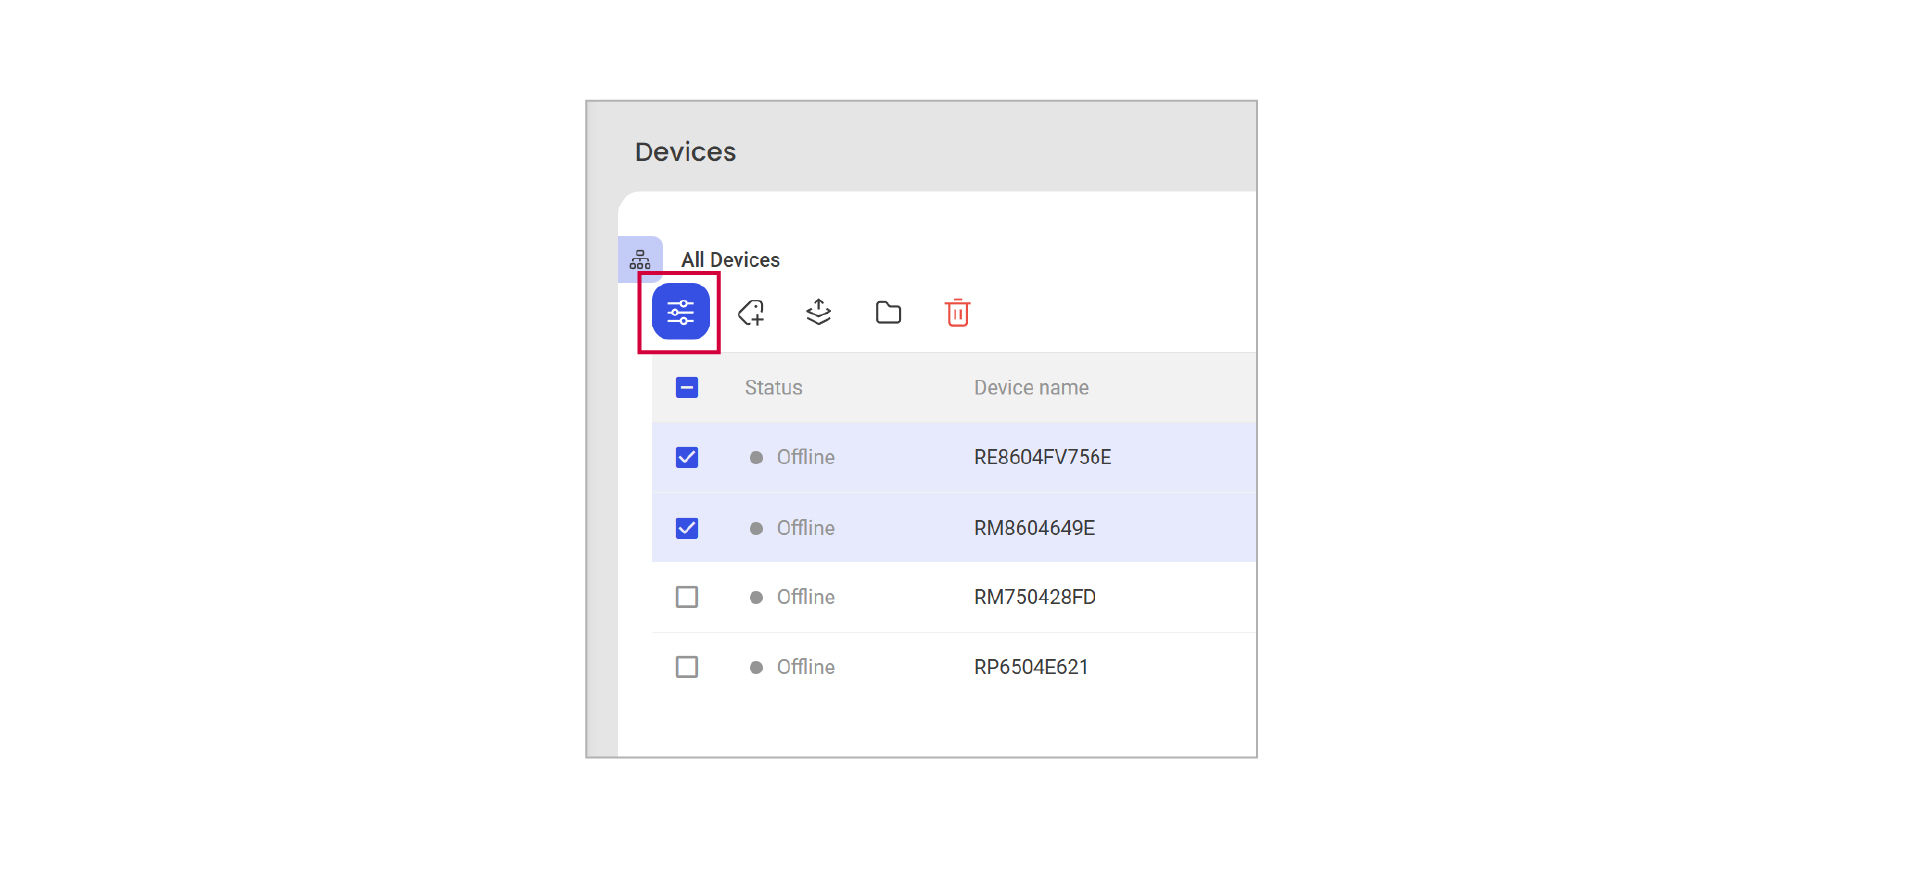The width and height of the screenshot is (1921, 873).
Task: Sort by the Device name column header
Action: click(x=1031, y=388)
